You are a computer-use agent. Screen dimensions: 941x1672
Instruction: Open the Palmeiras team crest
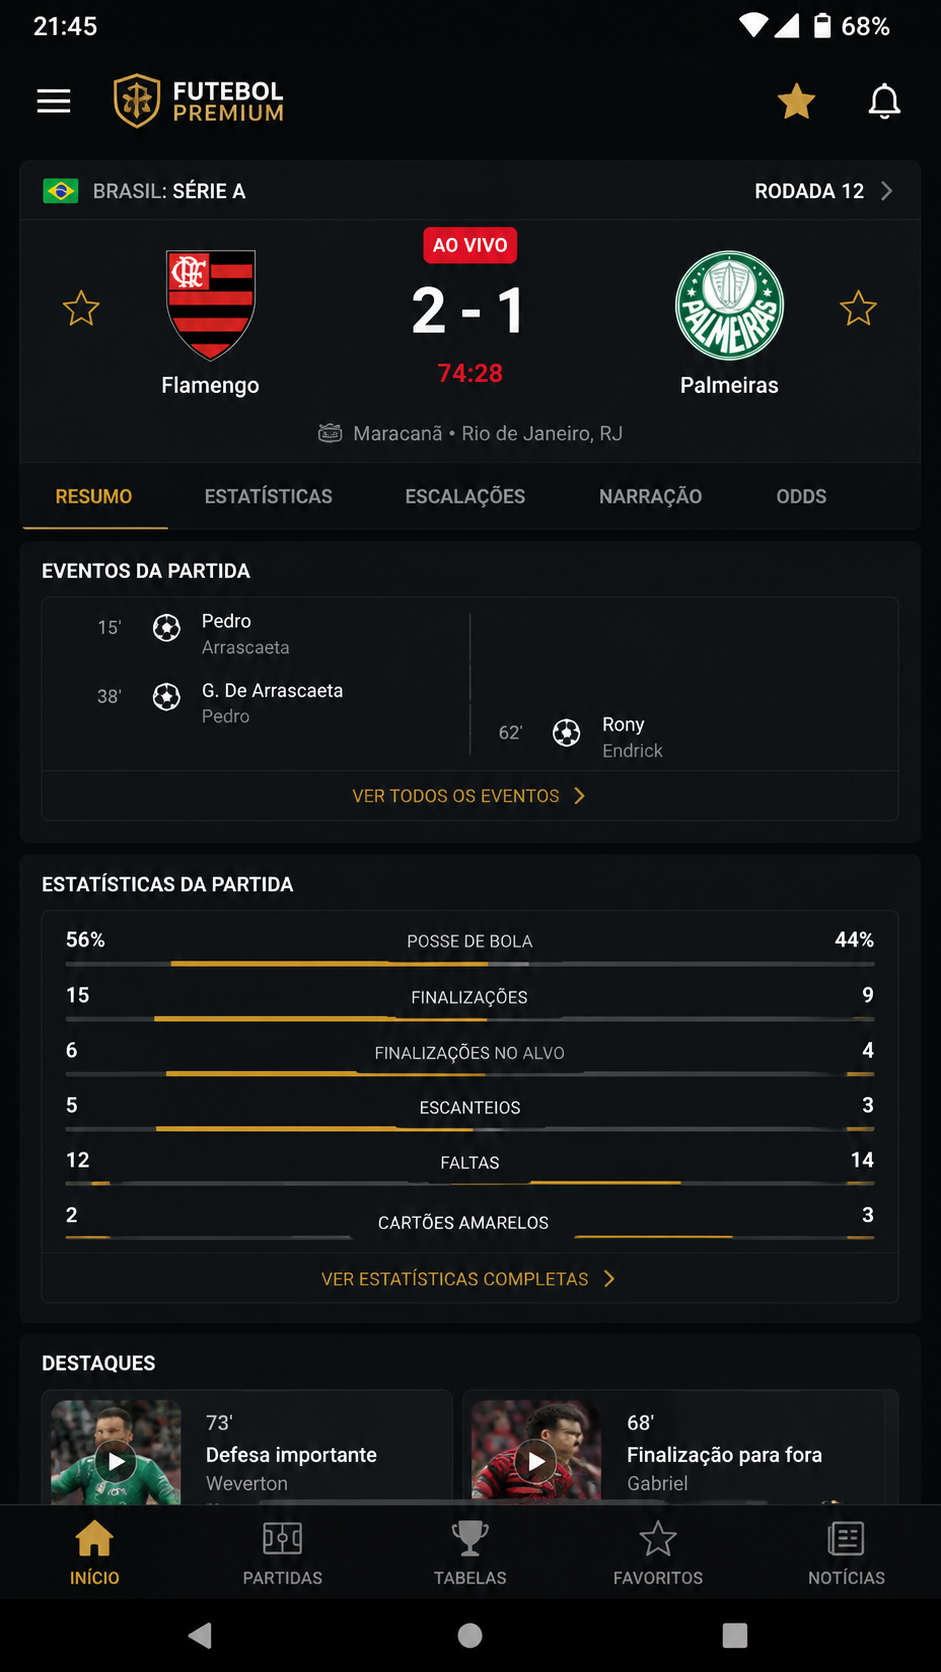pyautogui.click(x=729, y=305)
